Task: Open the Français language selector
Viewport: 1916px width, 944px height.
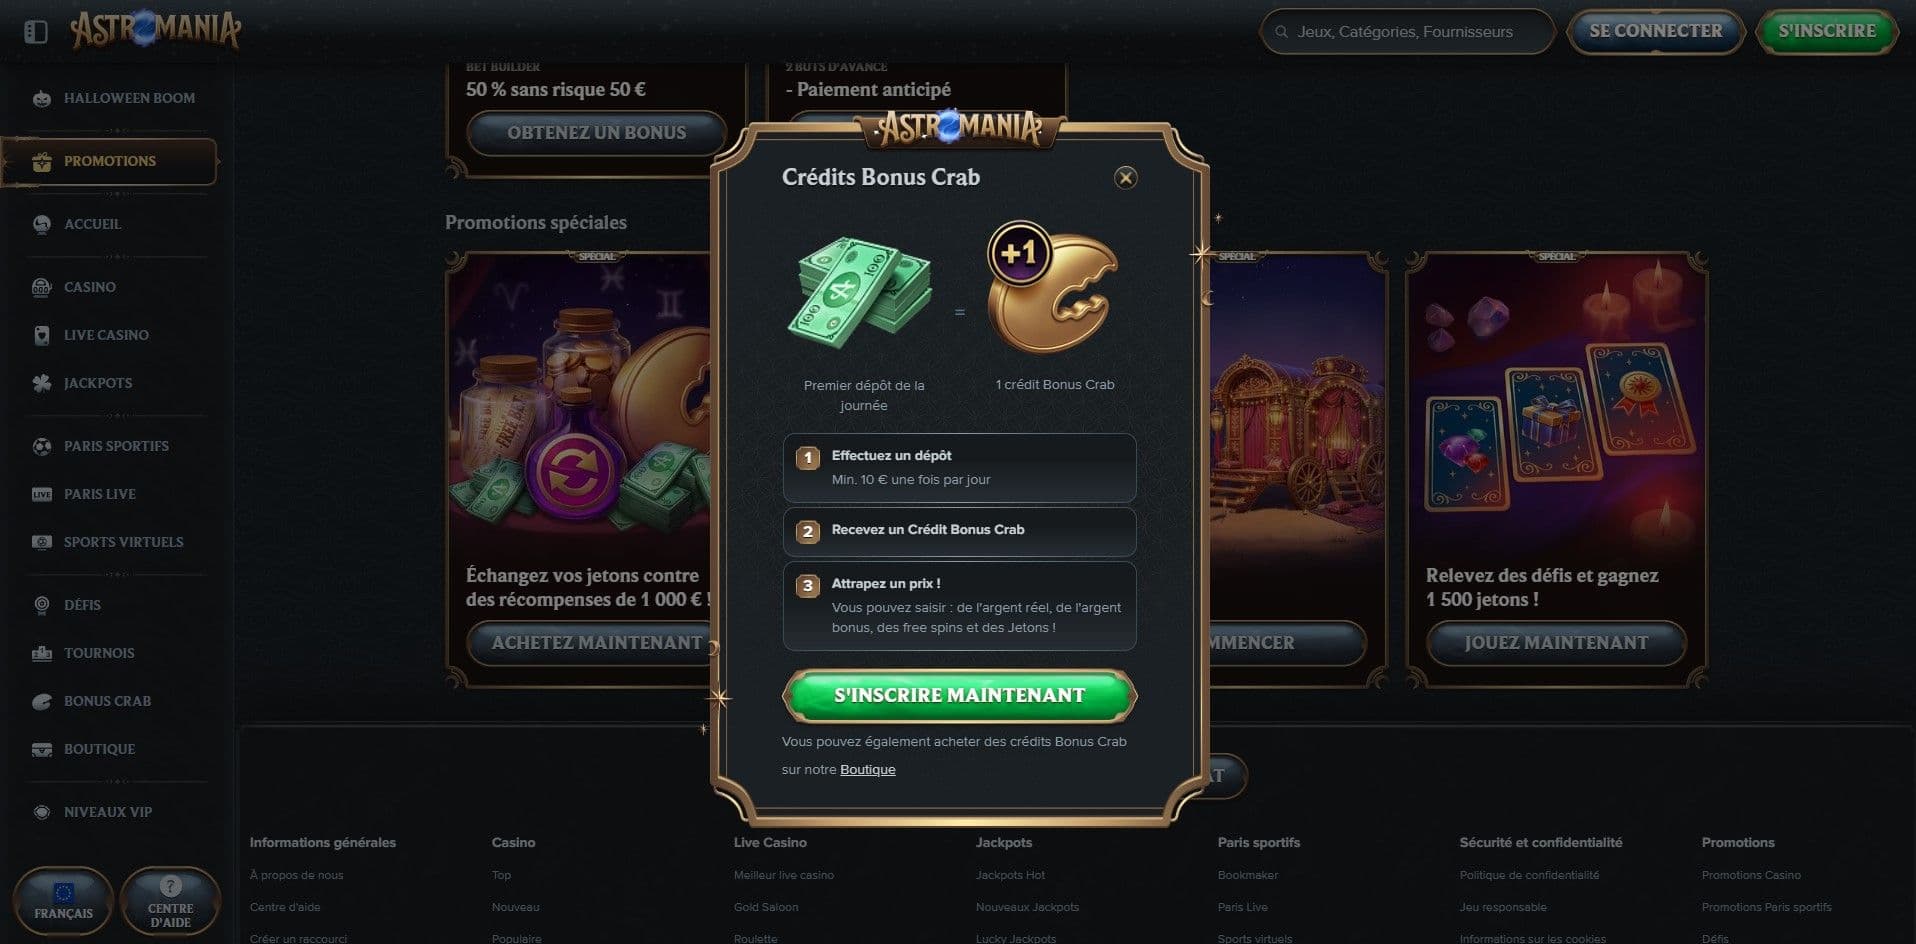Action: click(x=63, y=901)
